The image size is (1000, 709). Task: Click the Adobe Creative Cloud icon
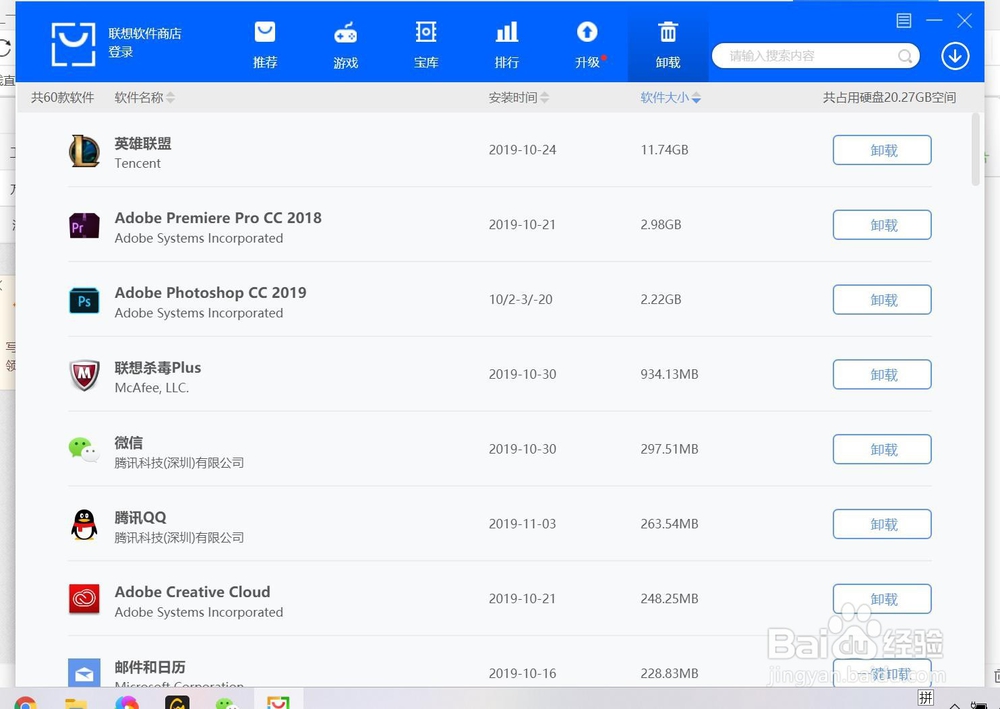tap(84, 599)
